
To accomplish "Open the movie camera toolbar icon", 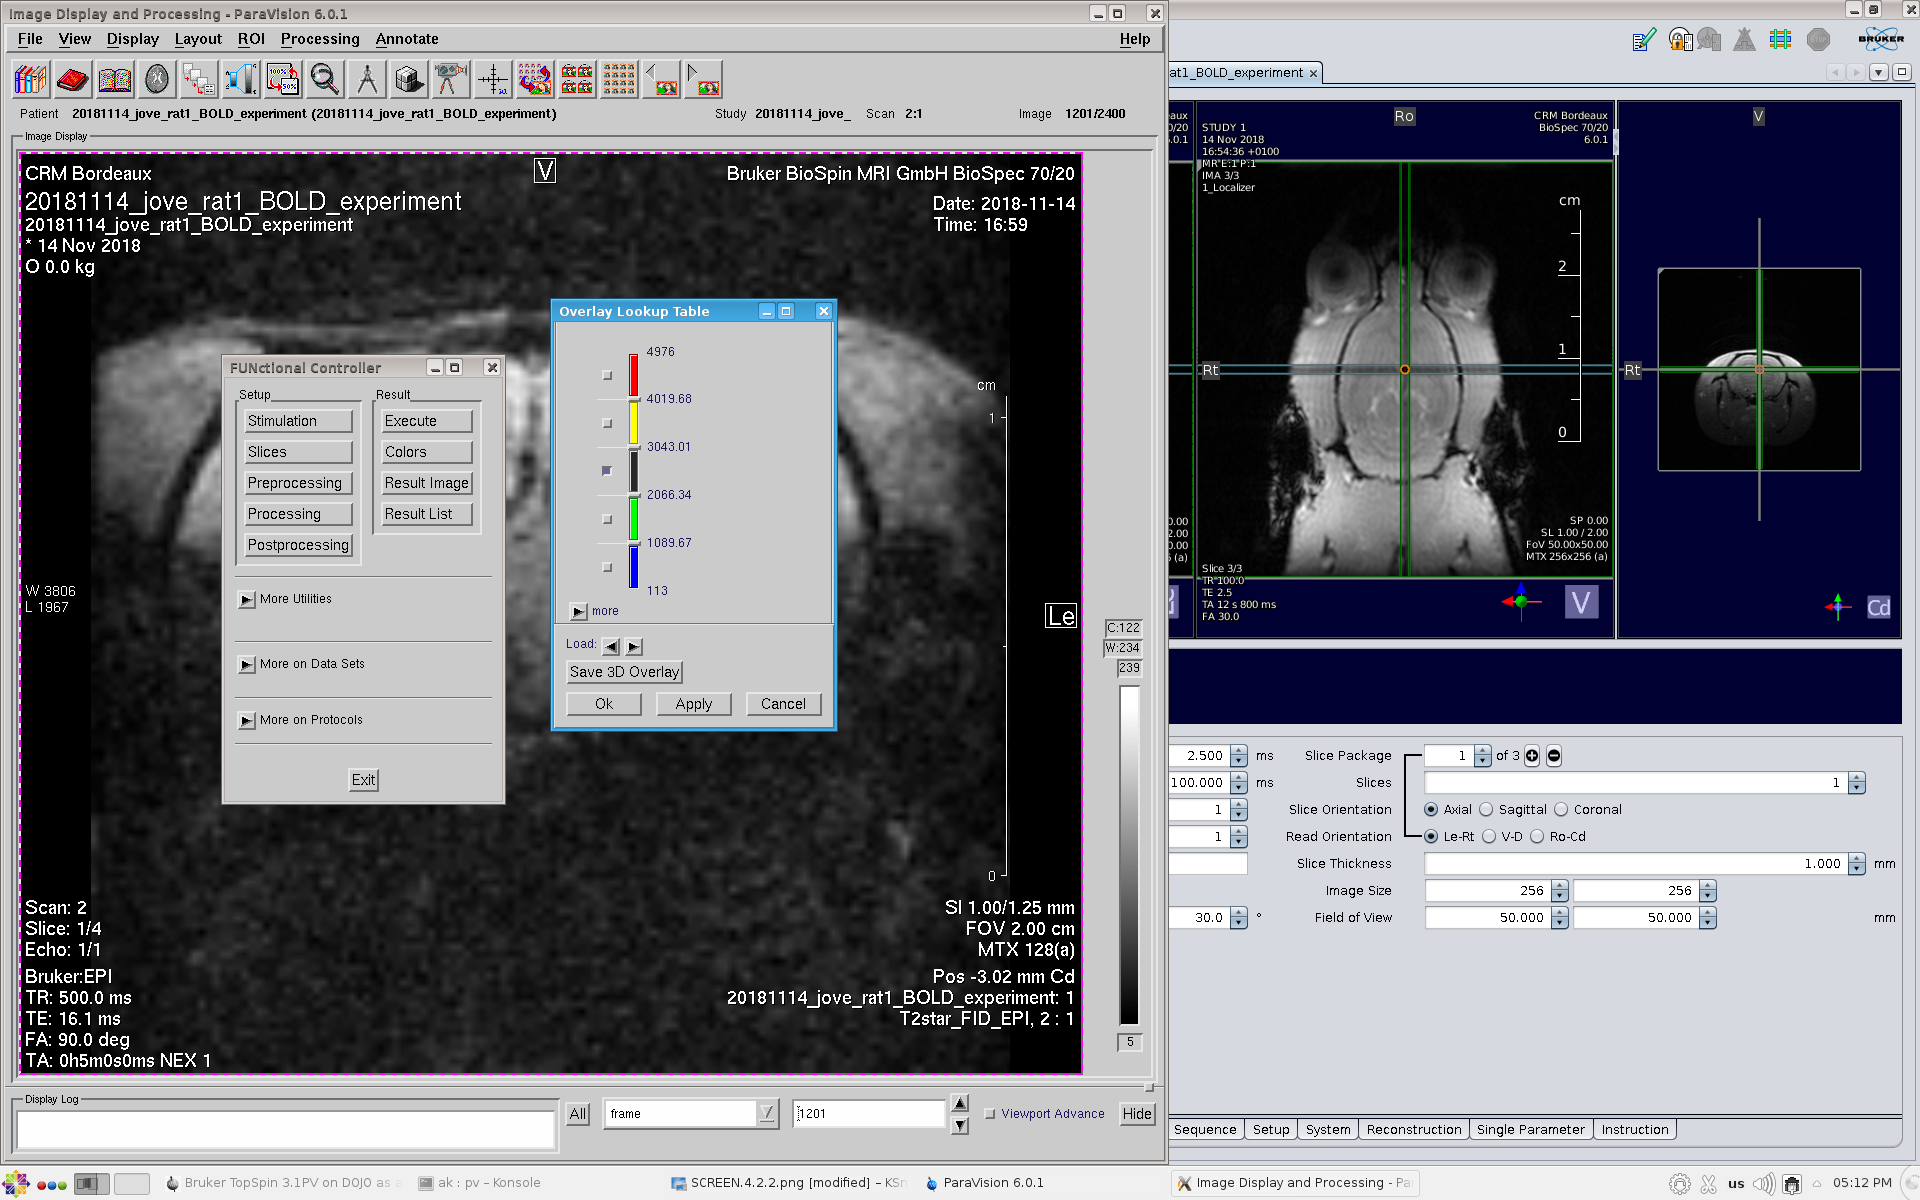I will 450,79.
